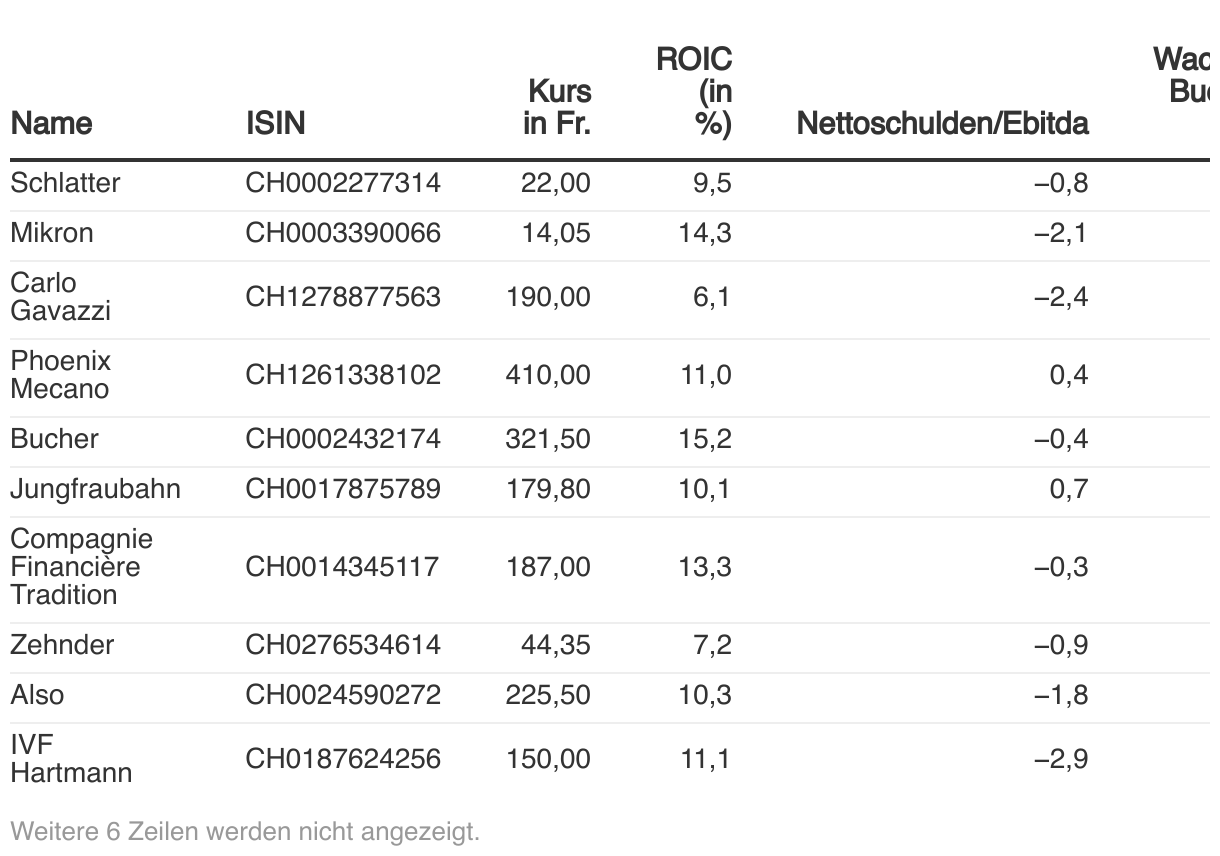Click the Kurs in Fr. header
The image size is (1220, 856).
[x=557, y=107]
